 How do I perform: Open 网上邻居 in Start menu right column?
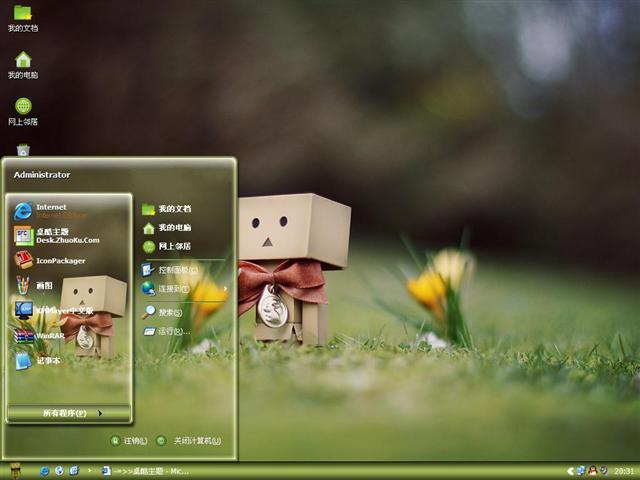coord(167,247)
